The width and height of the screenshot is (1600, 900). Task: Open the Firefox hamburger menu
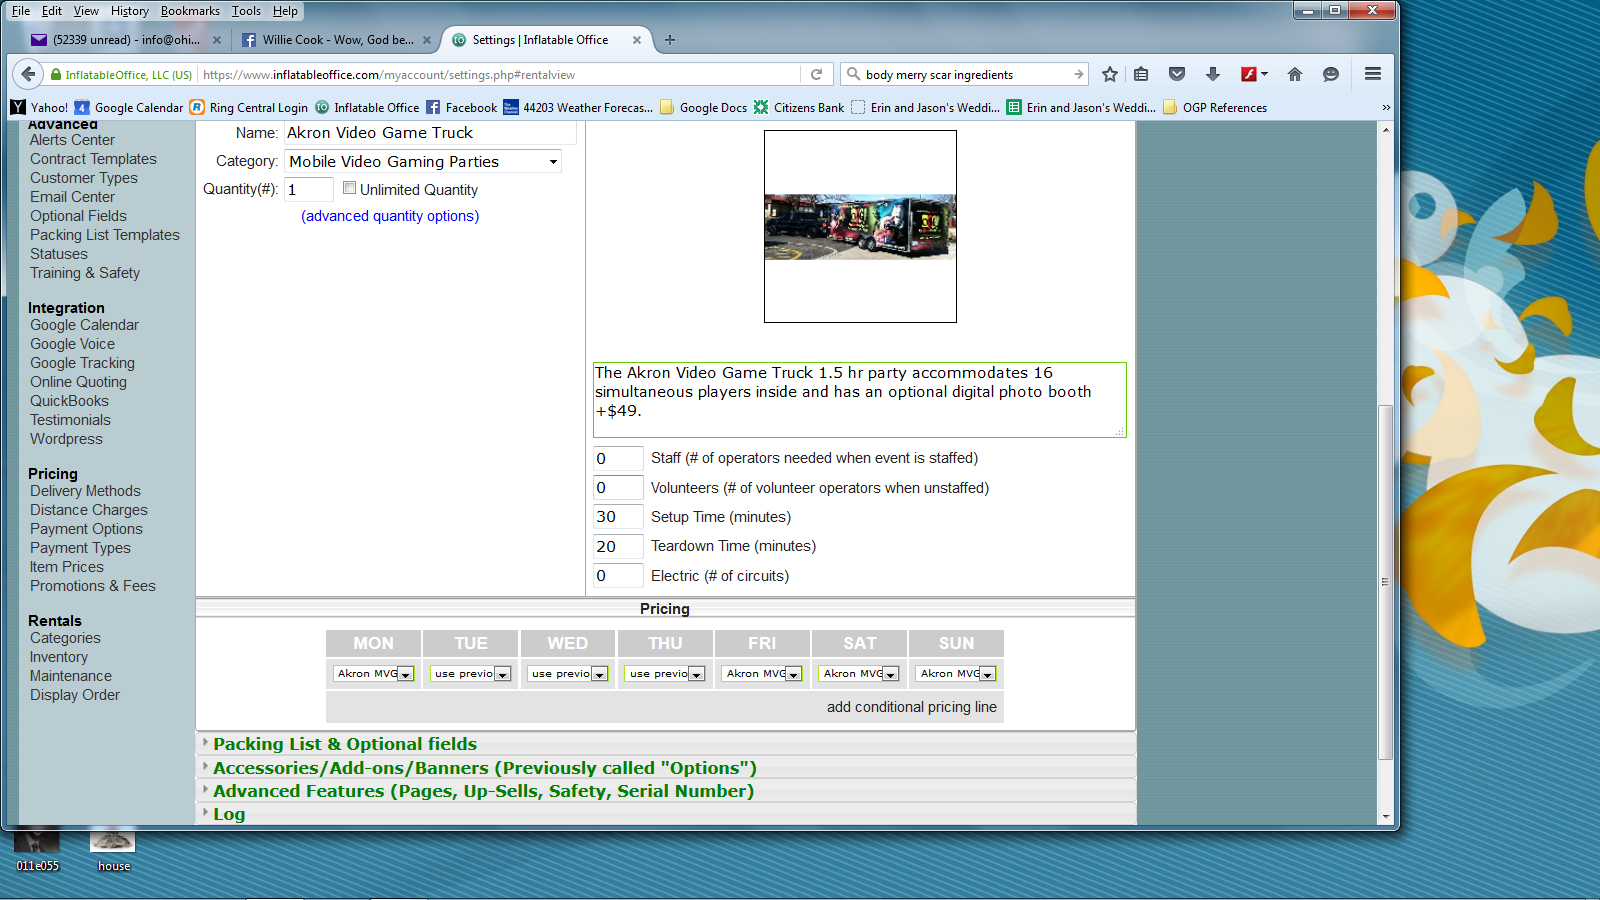pos(1373,74)
